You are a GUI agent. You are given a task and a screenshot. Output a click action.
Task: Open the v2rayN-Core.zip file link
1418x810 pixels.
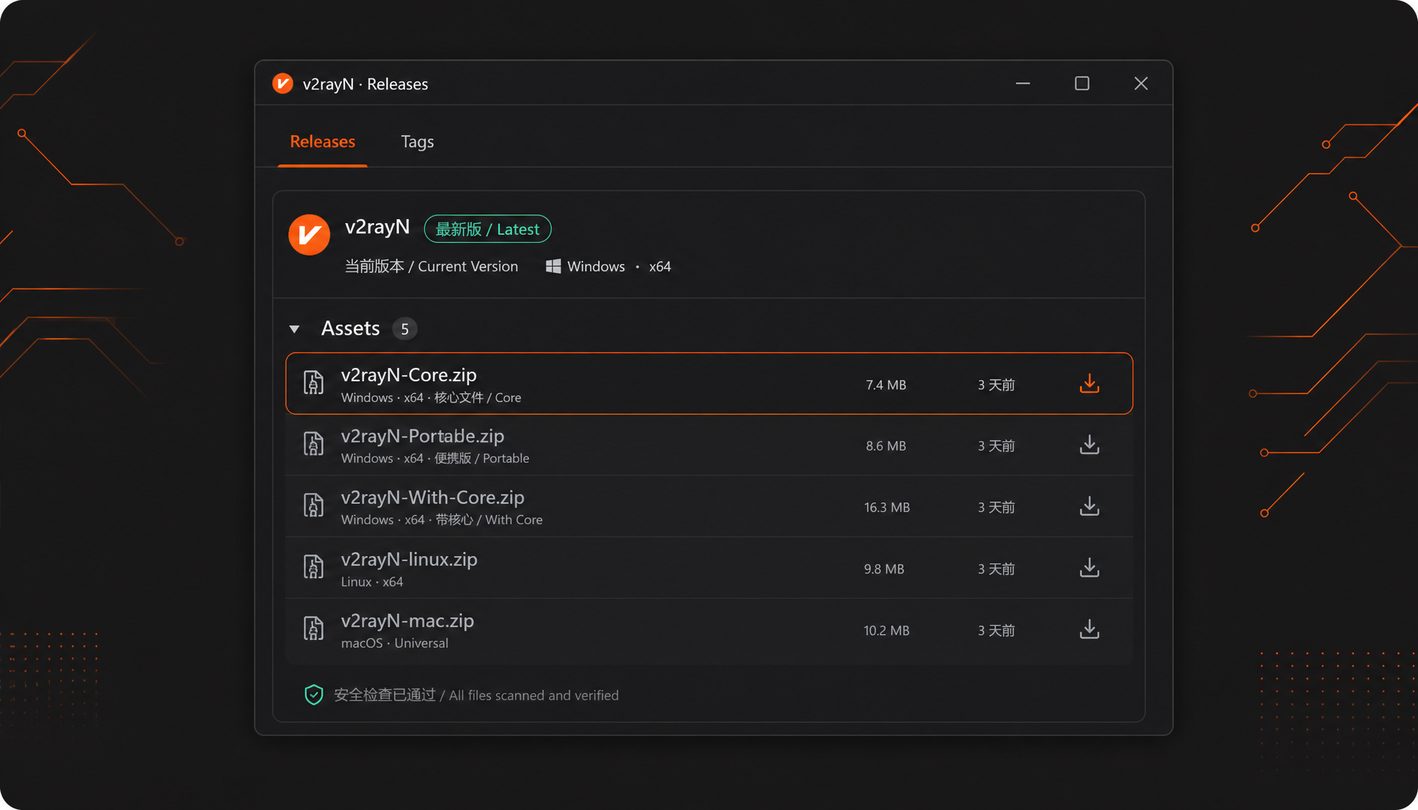click(x=409, y=375)
